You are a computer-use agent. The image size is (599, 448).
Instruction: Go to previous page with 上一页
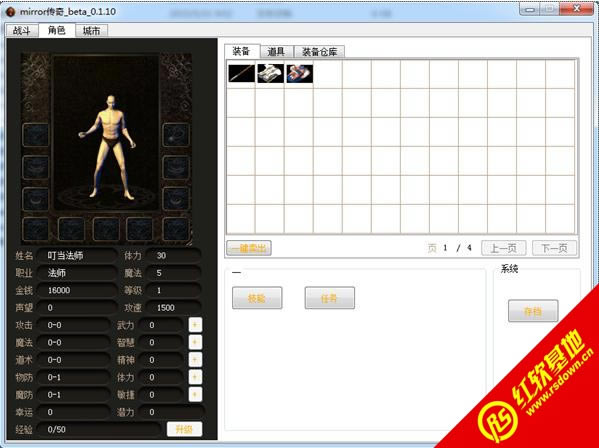point(503,248)
